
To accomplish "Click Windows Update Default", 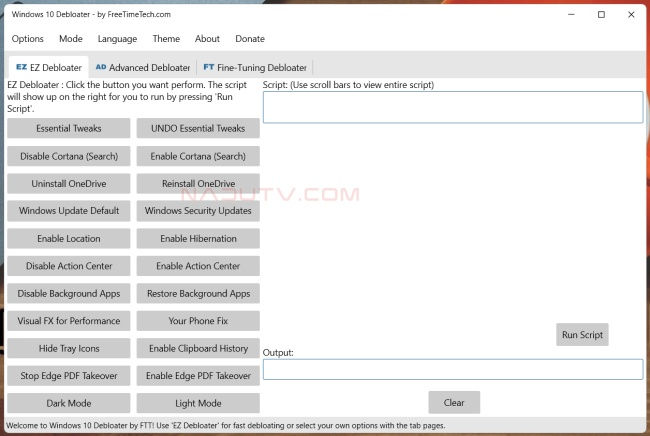I will [69, 211].
